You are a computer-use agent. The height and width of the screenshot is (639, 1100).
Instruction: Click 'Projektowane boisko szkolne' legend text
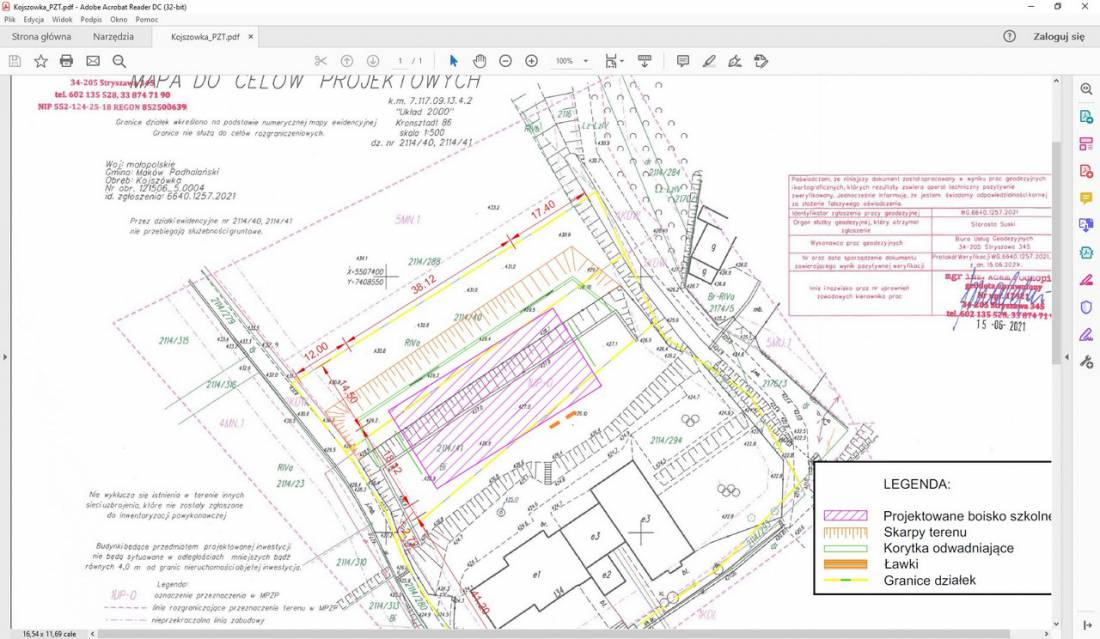click(x=967, y=516)
